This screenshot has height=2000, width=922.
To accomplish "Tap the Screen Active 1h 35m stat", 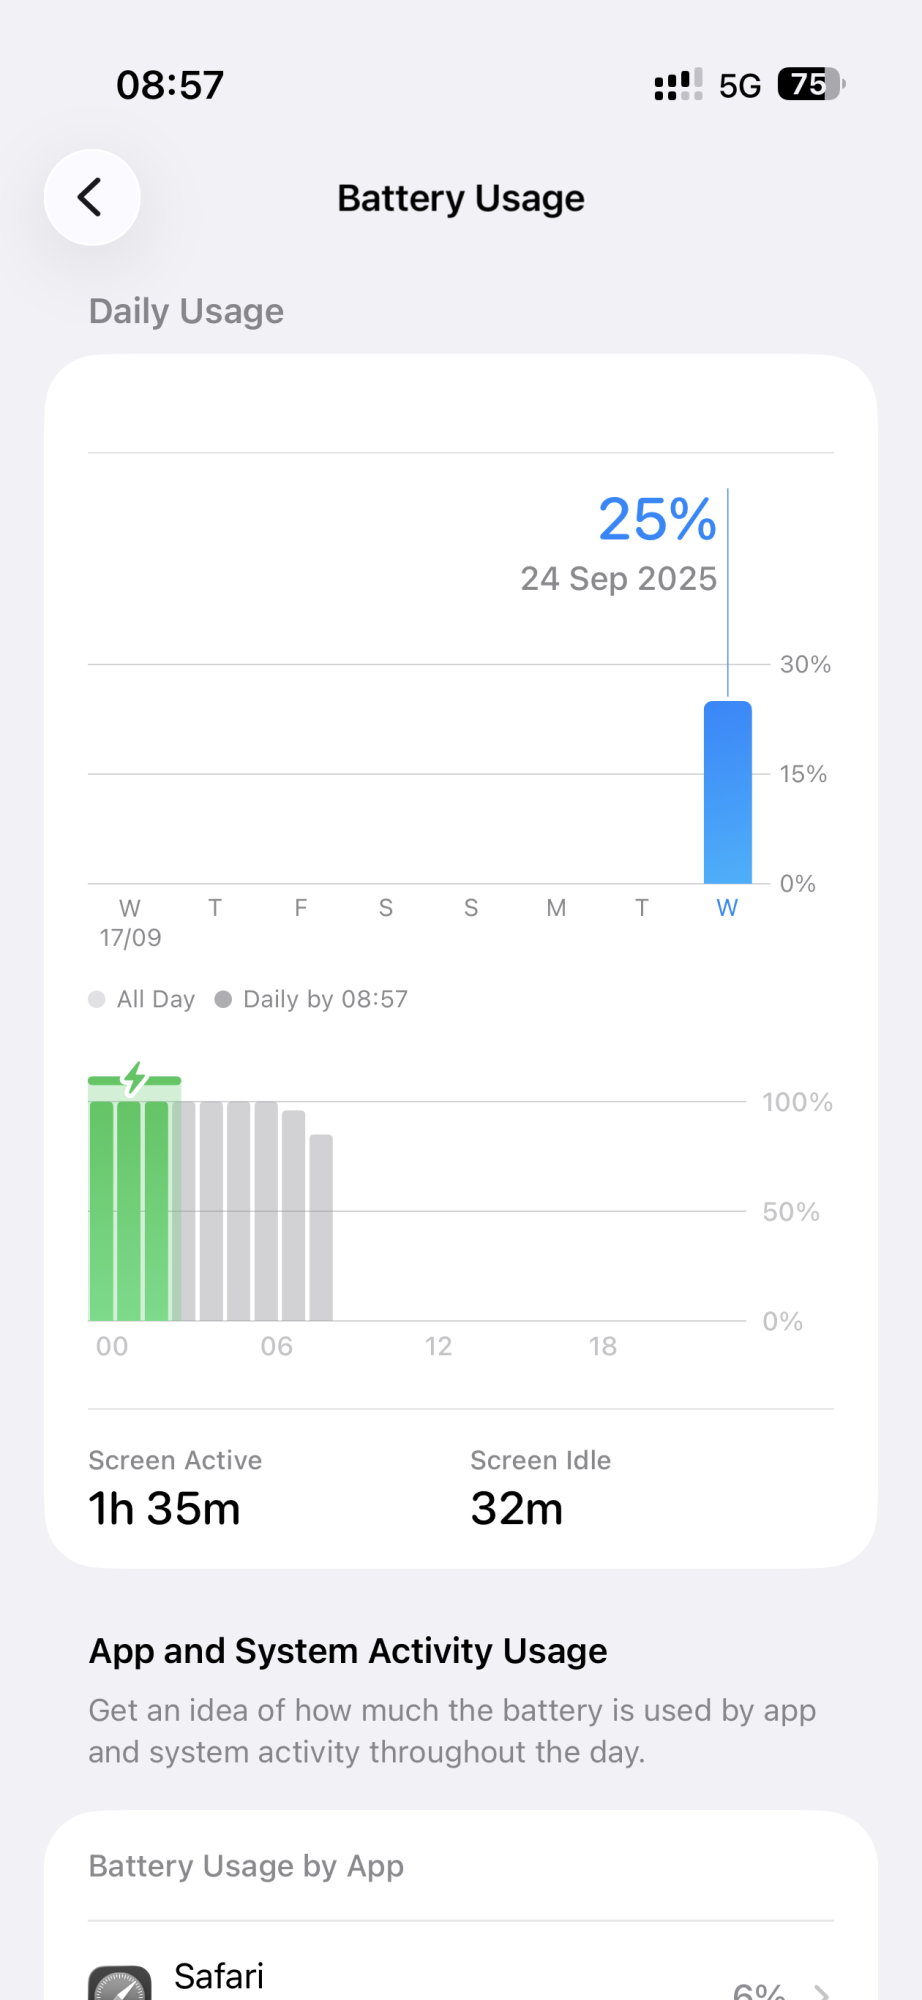I will (165, 1490).
